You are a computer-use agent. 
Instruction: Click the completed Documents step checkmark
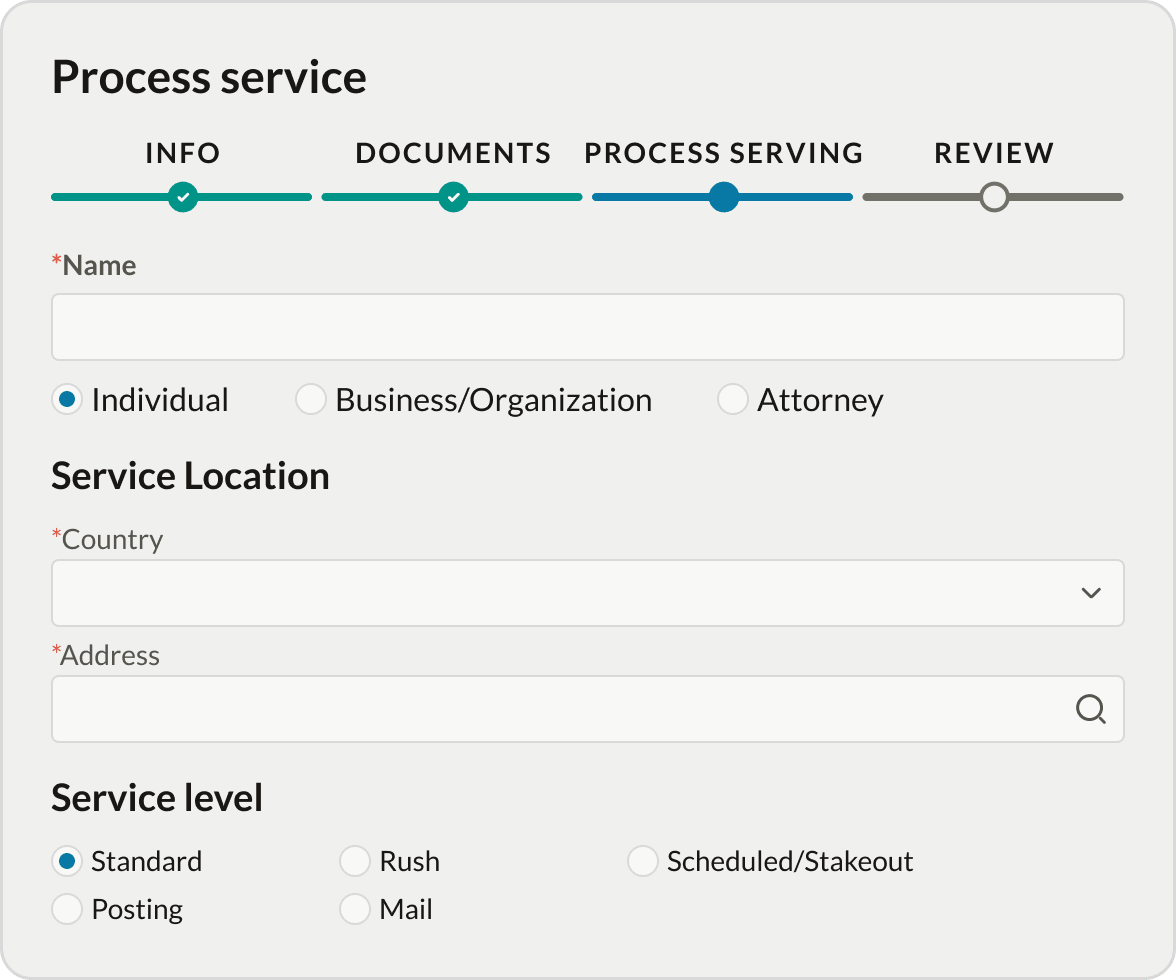tap(454, 197)
